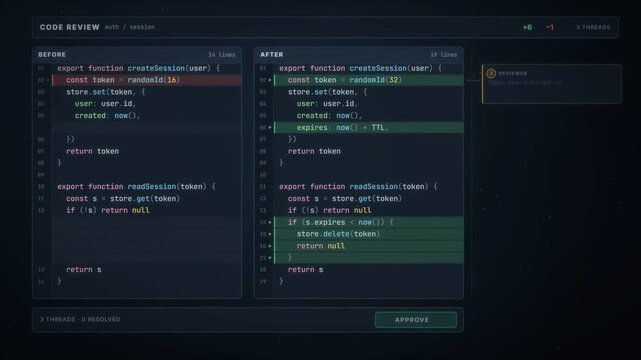Click added-line dot marker on AFTER line 16
Image resolution: width=641 pixels, height=360 pixels.
pyautogui.click(x=270, y=246)
